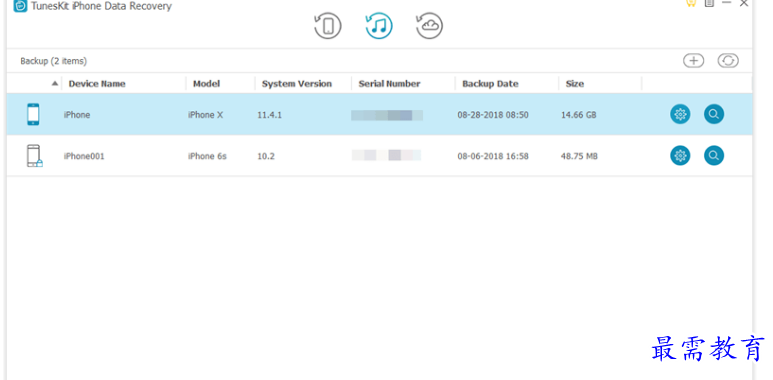Sort by Device Name column
Screen dimensions: 773x380
(x=97, y=84)
